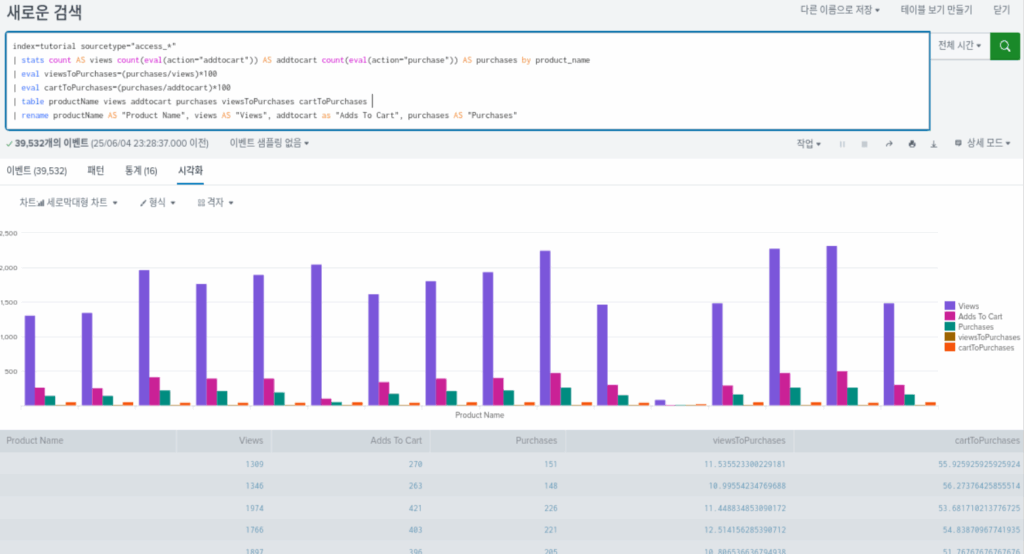This screenshot has width=1024, height=554.
Task: Click Adds To Cart value 421
Action: 415,508
